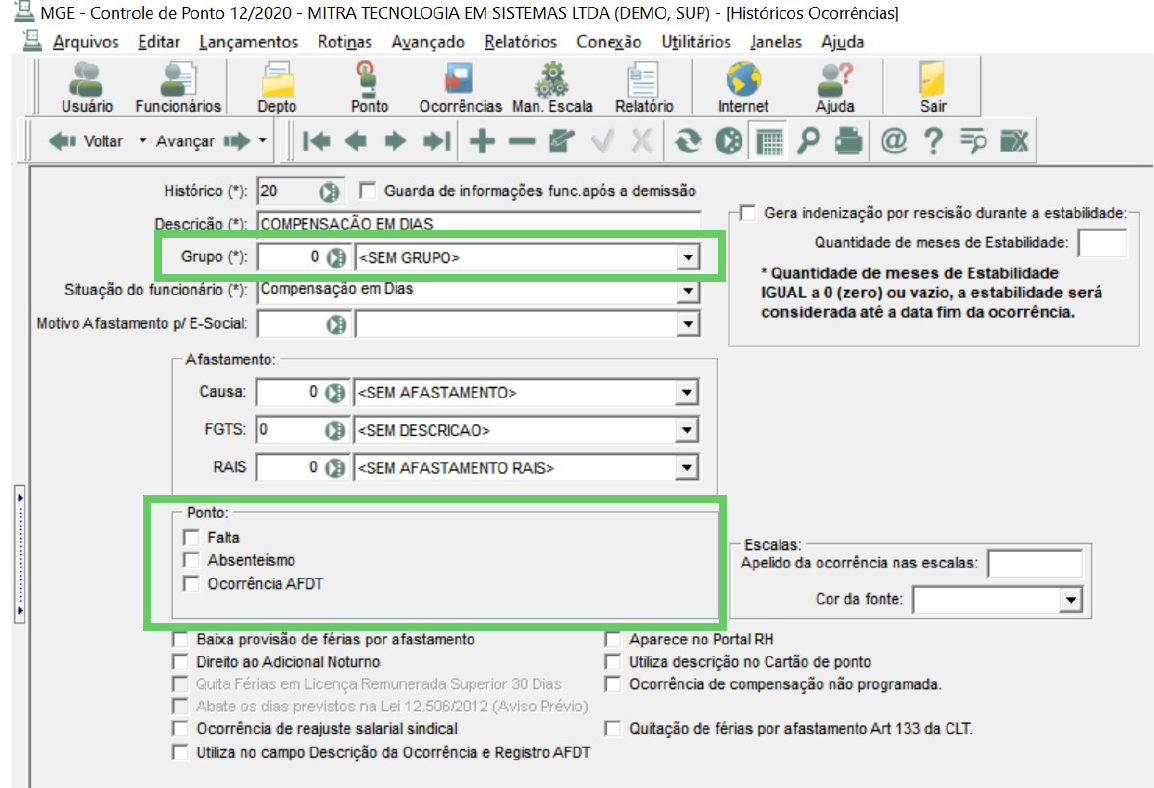This screenshot has width=1154, height=788.
Task: Click the Sair exit icon
Action: point(932,88)
